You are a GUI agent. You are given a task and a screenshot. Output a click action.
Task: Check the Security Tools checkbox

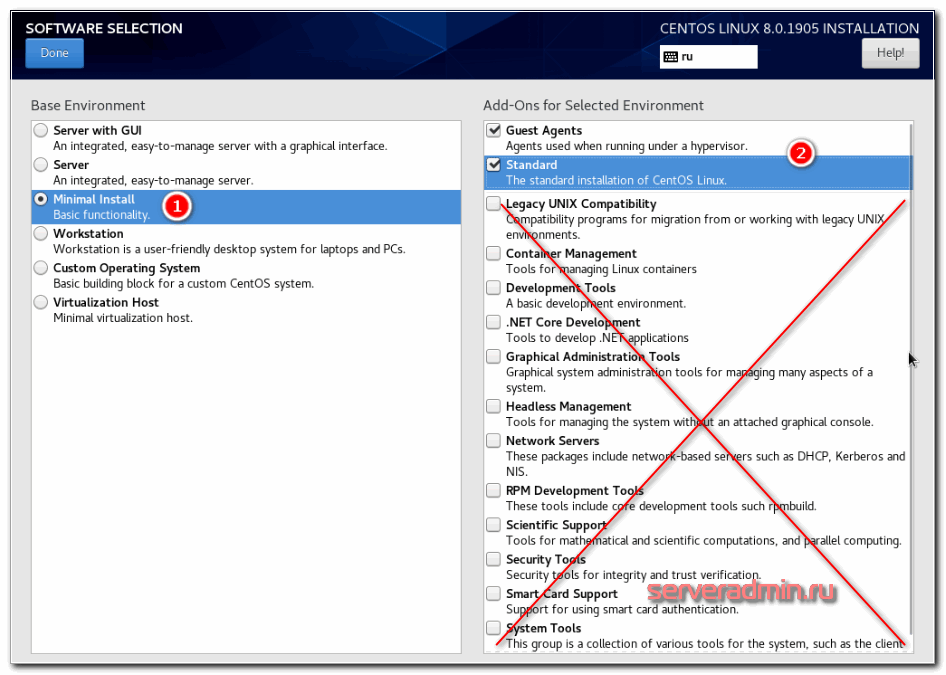click(x=494, y=559)
